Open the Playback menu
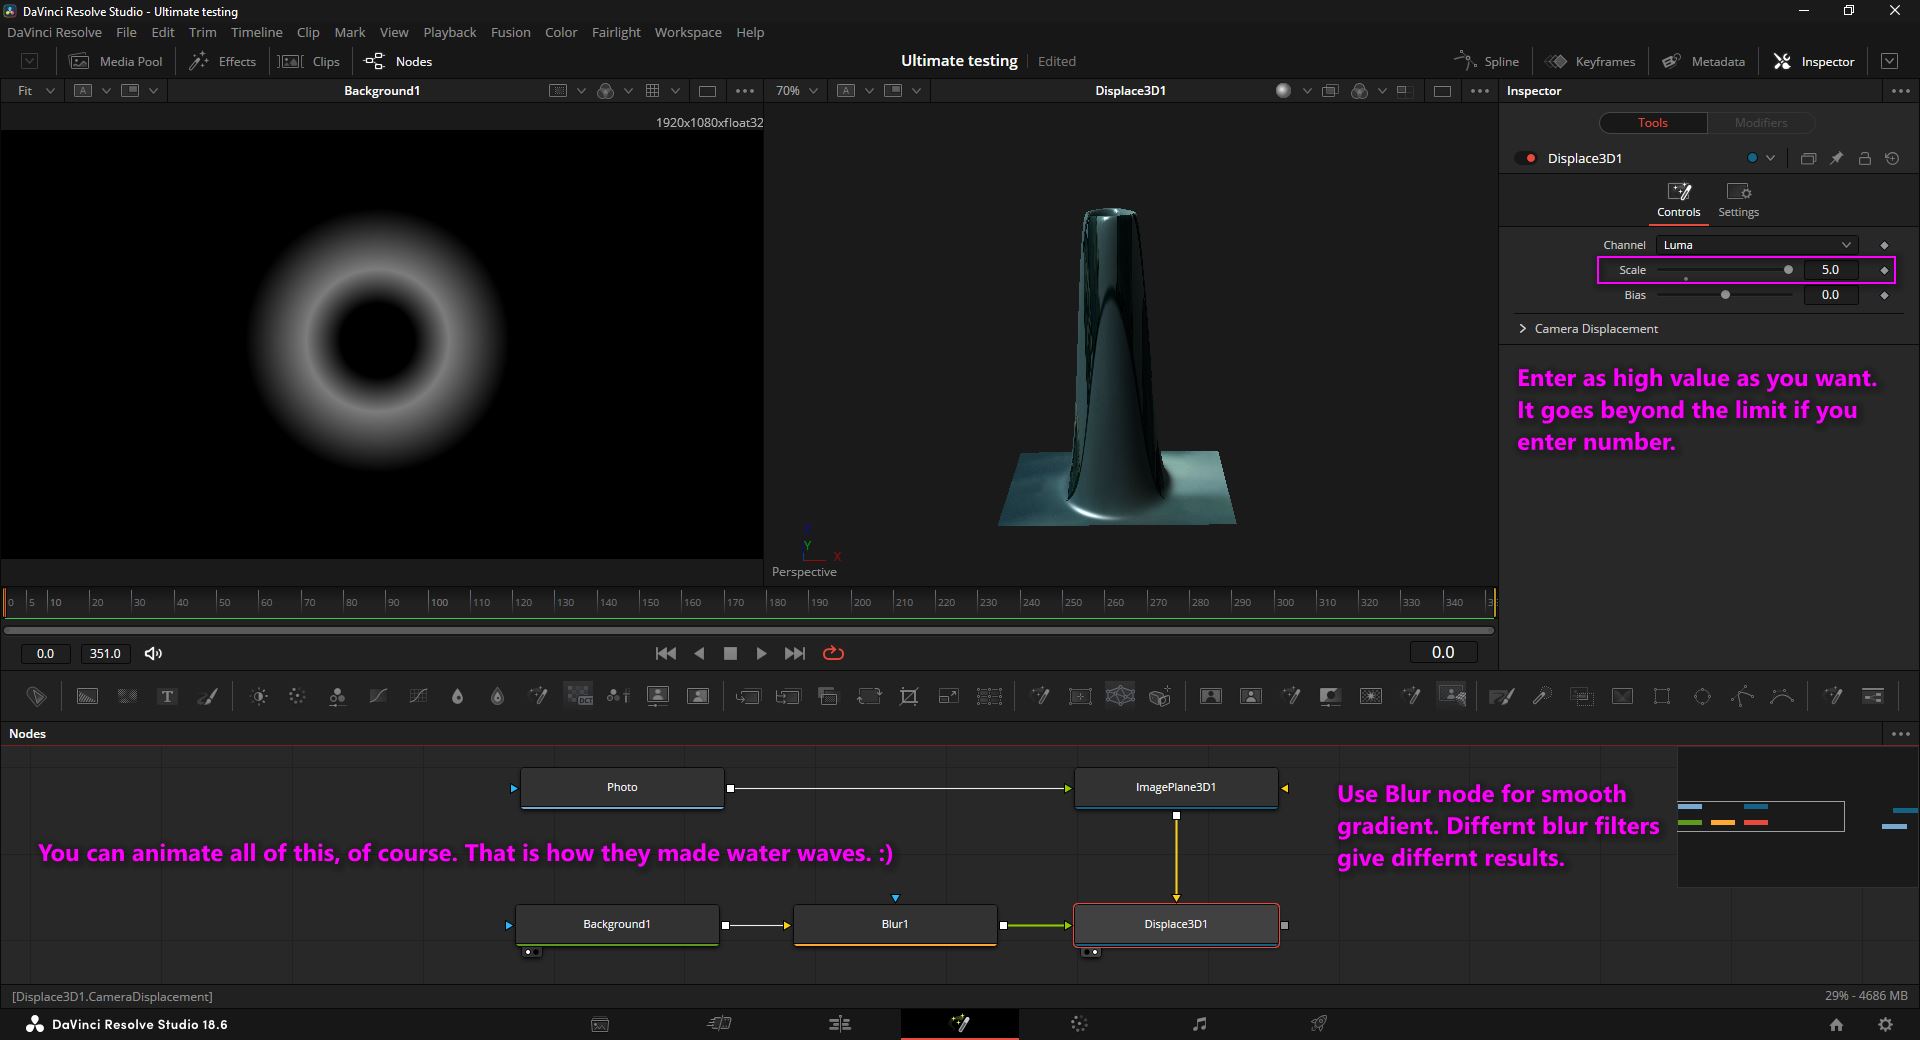Screen dimensions: 1920x1040 [x=449, y=32]
